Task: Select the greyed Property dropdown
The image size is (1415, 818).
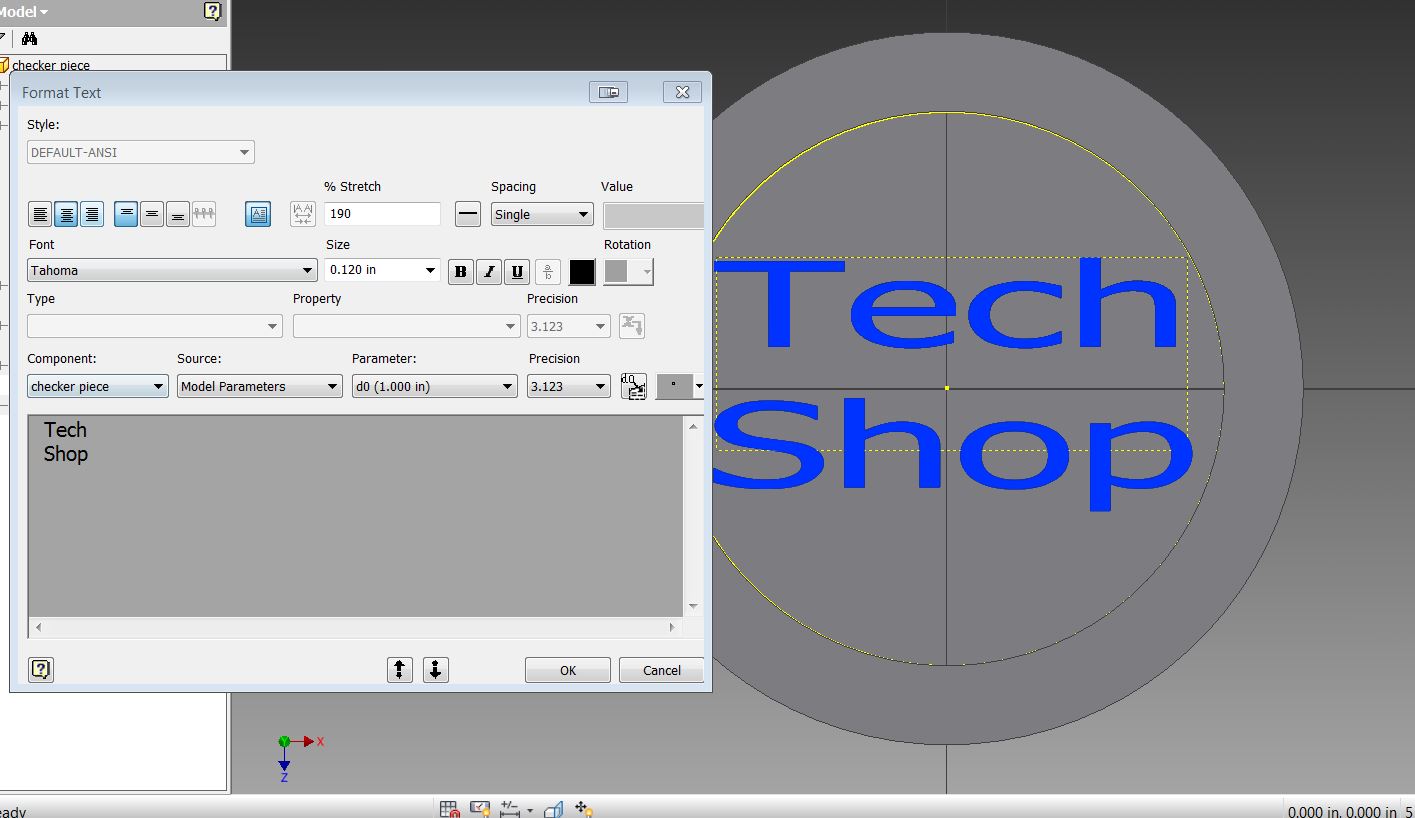Action: pos(406,326)
